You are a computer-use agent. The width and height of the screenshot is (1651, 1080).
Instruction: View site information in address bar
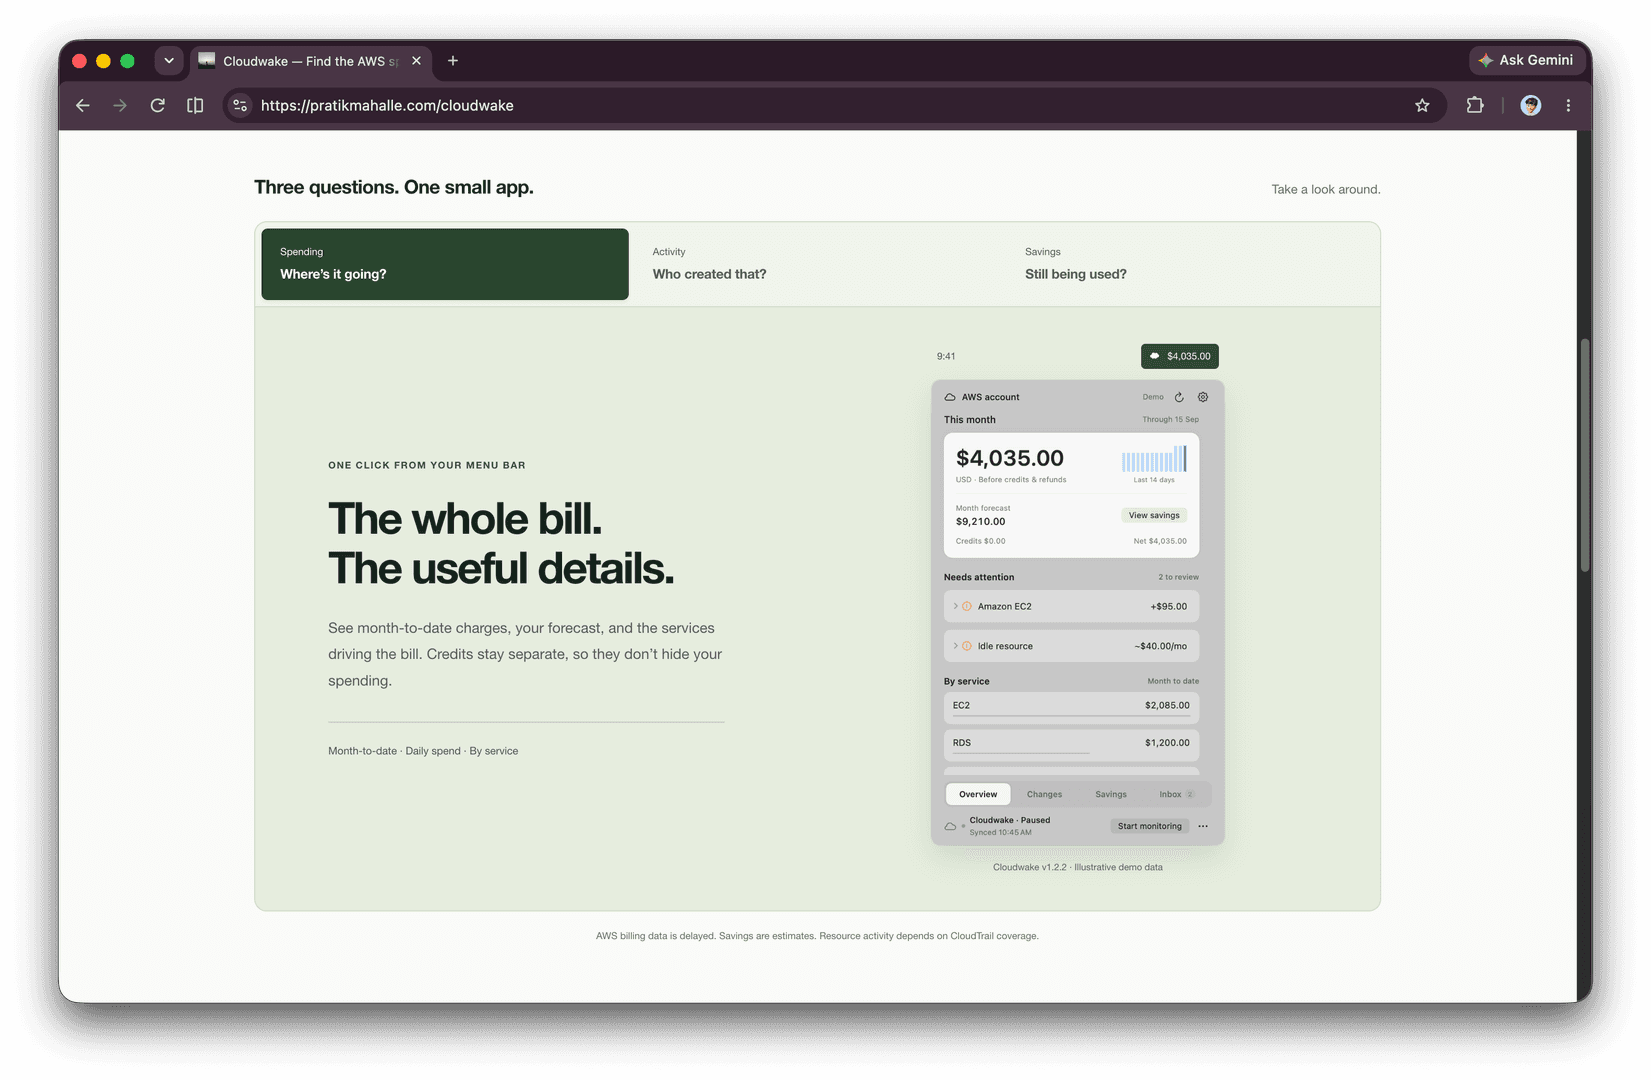click(x=240, y=105)
